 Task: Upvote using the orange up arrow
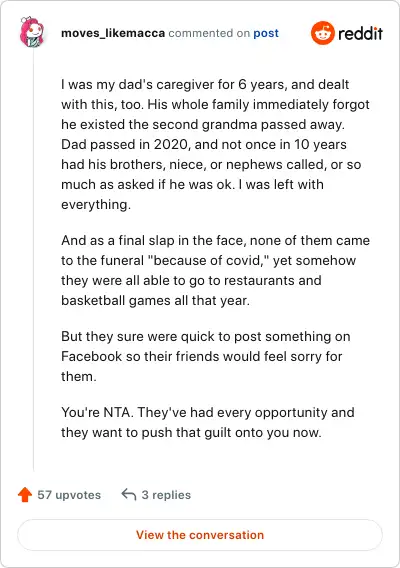point(25,494)
